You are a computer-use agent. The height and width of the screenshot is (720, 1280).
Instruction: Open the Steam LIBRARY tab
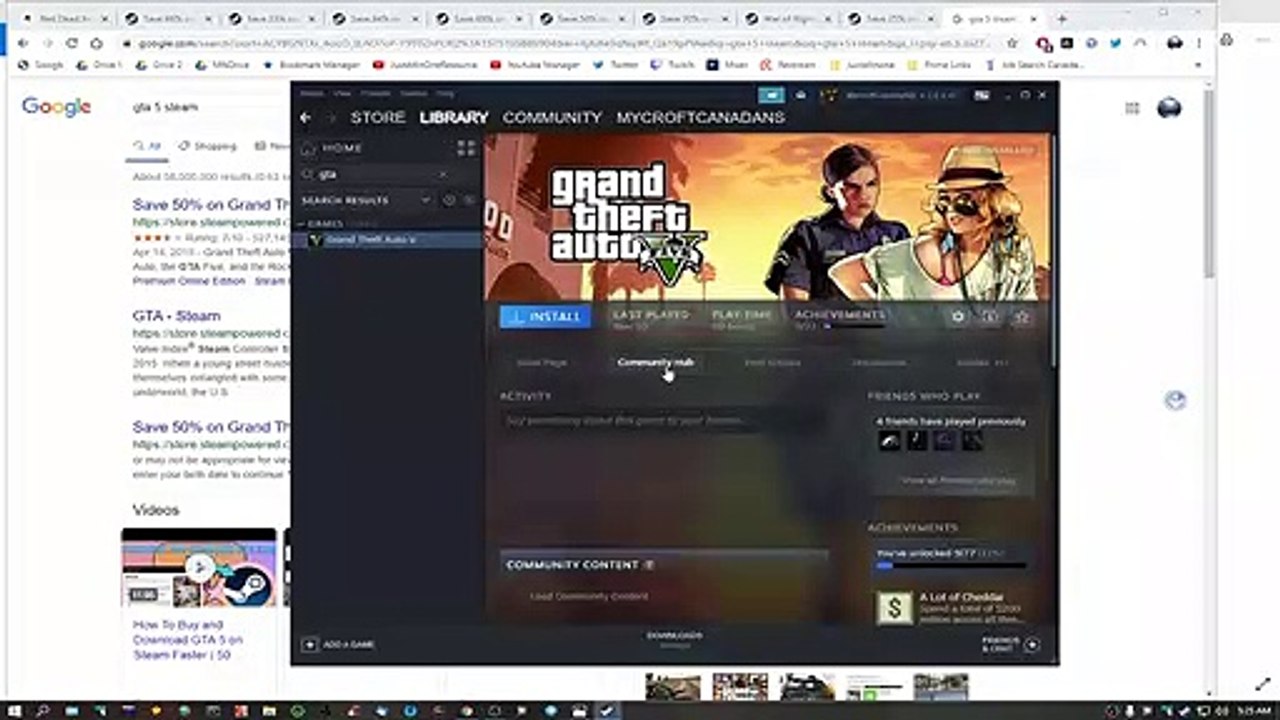tap(454, 118)
